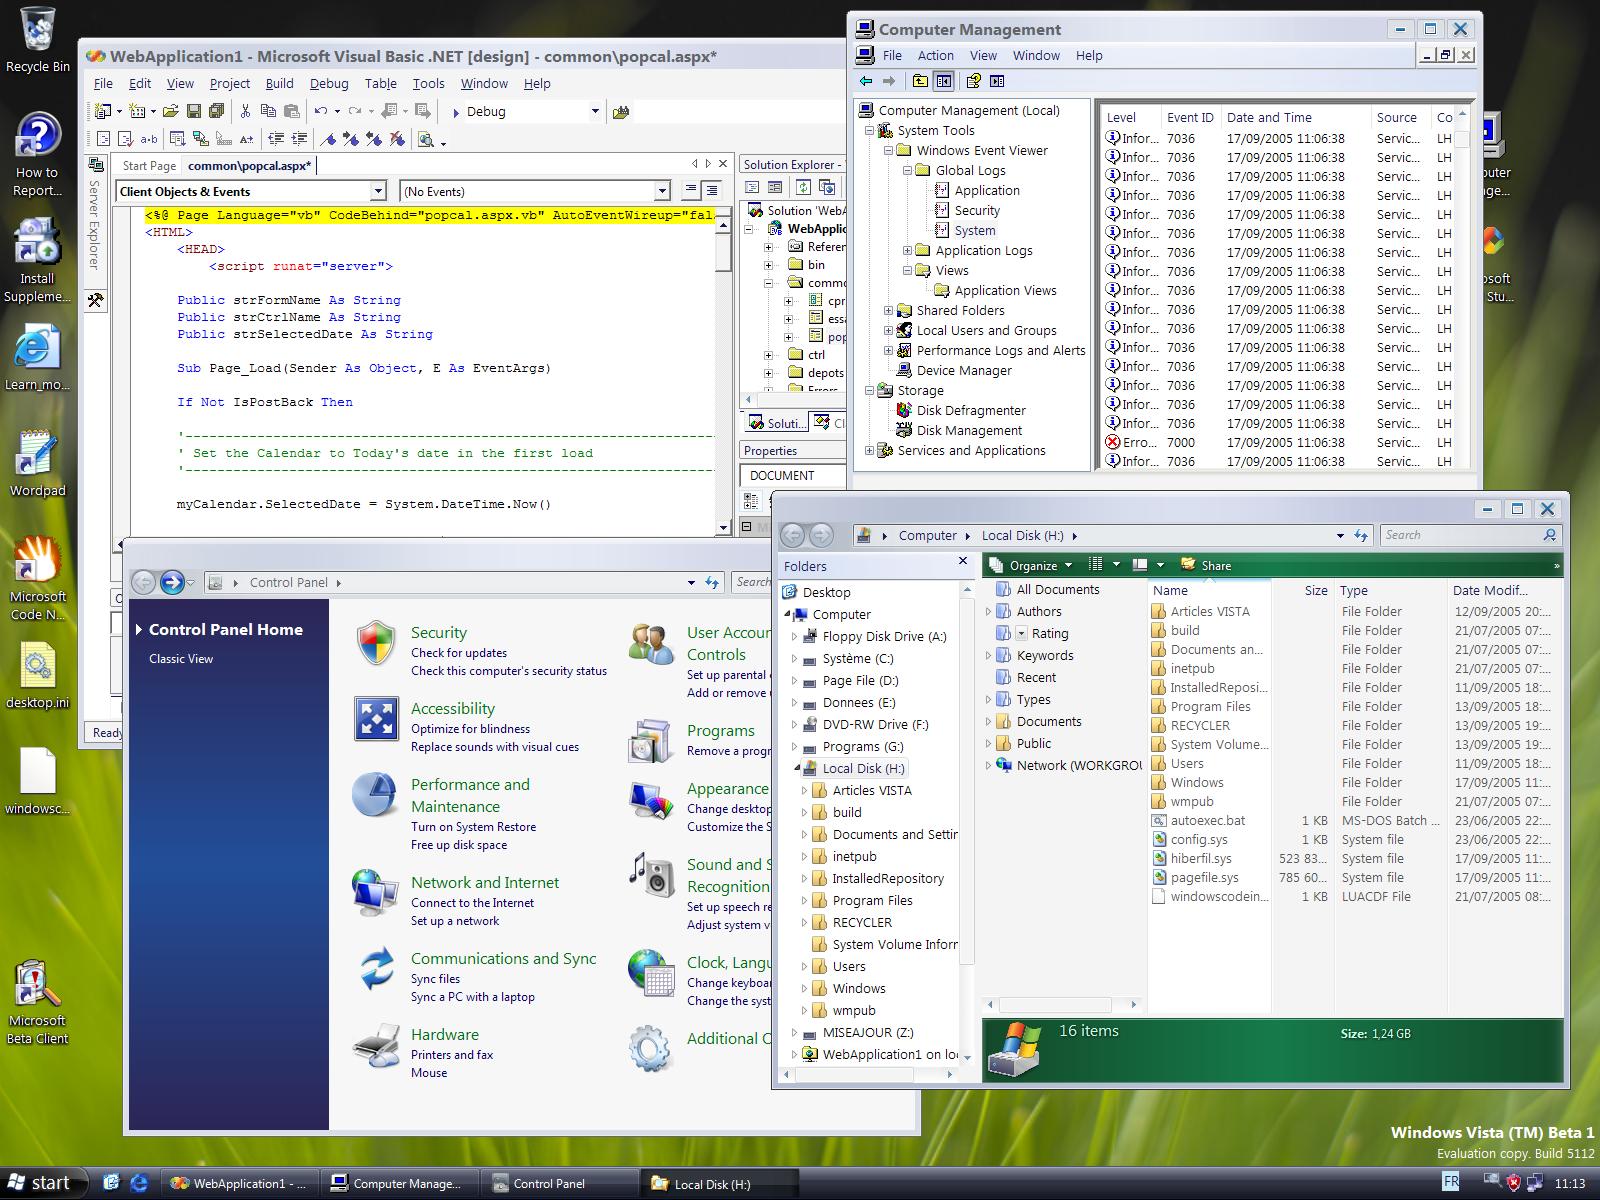Click the Show All Files icon in Solution Explorer

827,187
